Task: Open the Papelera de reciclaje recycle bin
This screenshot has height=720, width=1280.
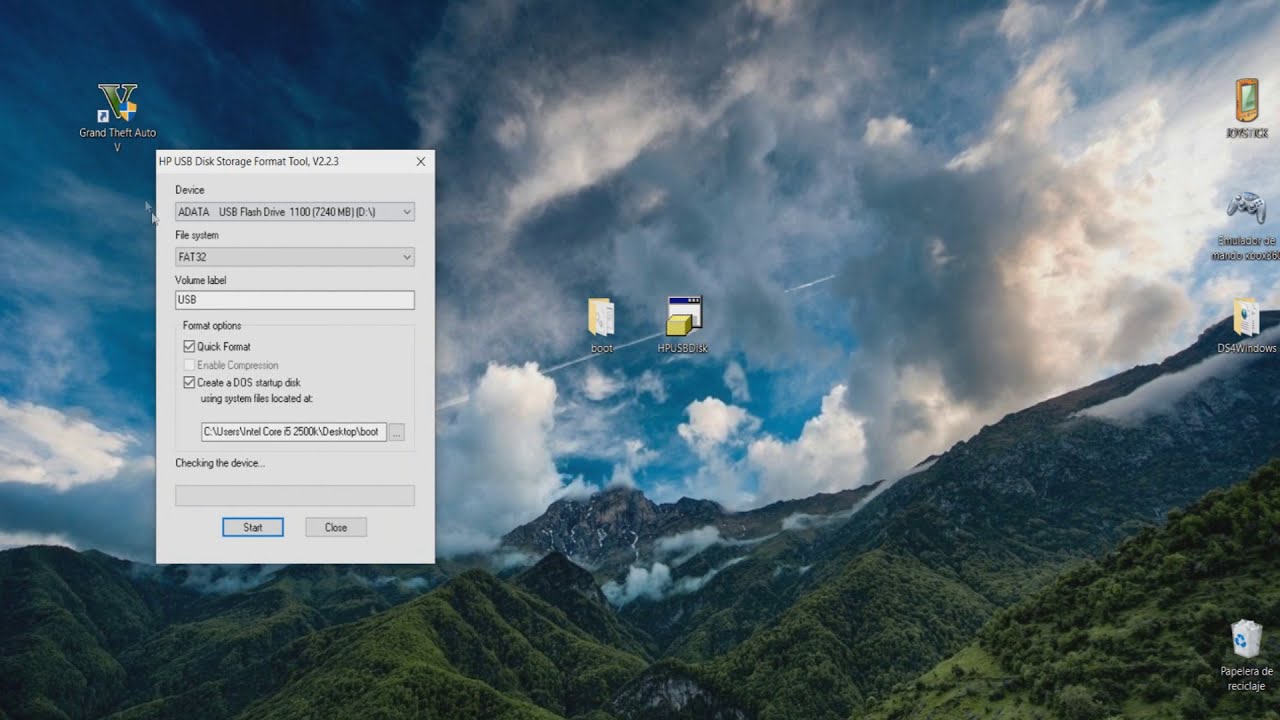Action: 1246,656
